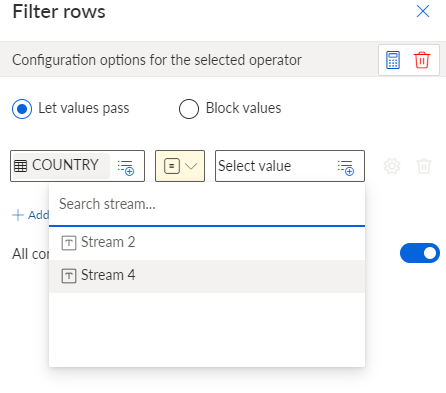Open condition settings gear icon
This screenshot has width=446, height=393.
coord(392,166)
